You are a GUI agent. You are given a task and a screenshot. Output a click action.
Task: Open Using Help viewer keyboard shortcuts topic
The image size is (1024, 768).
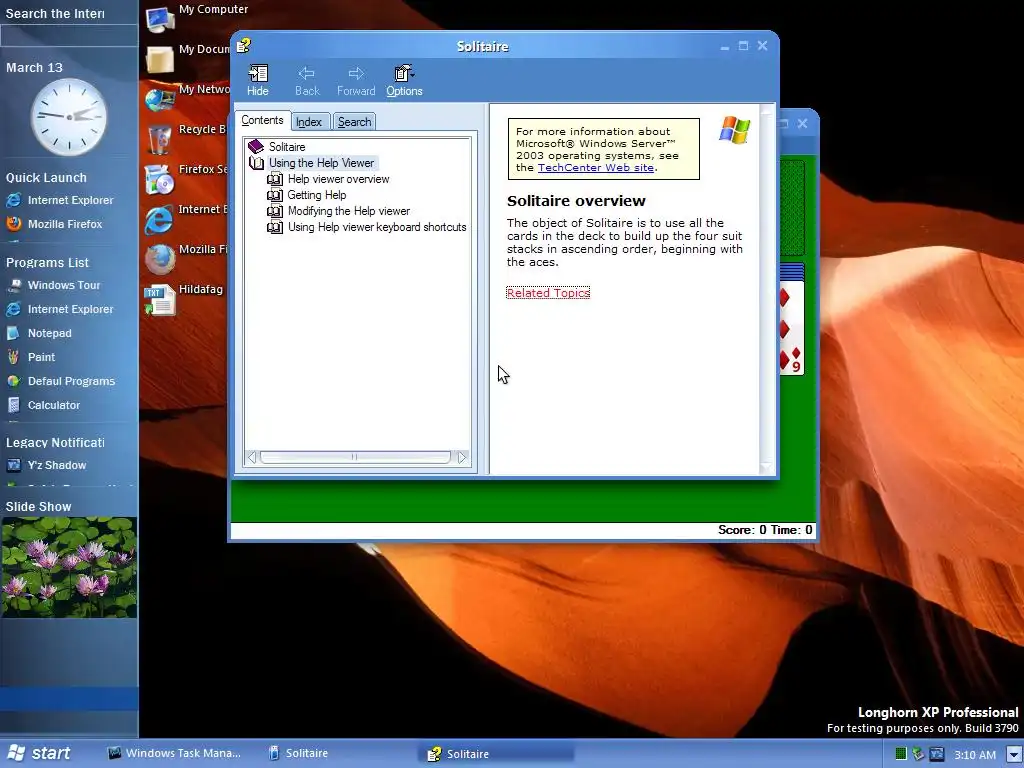(x=377, y=227)
